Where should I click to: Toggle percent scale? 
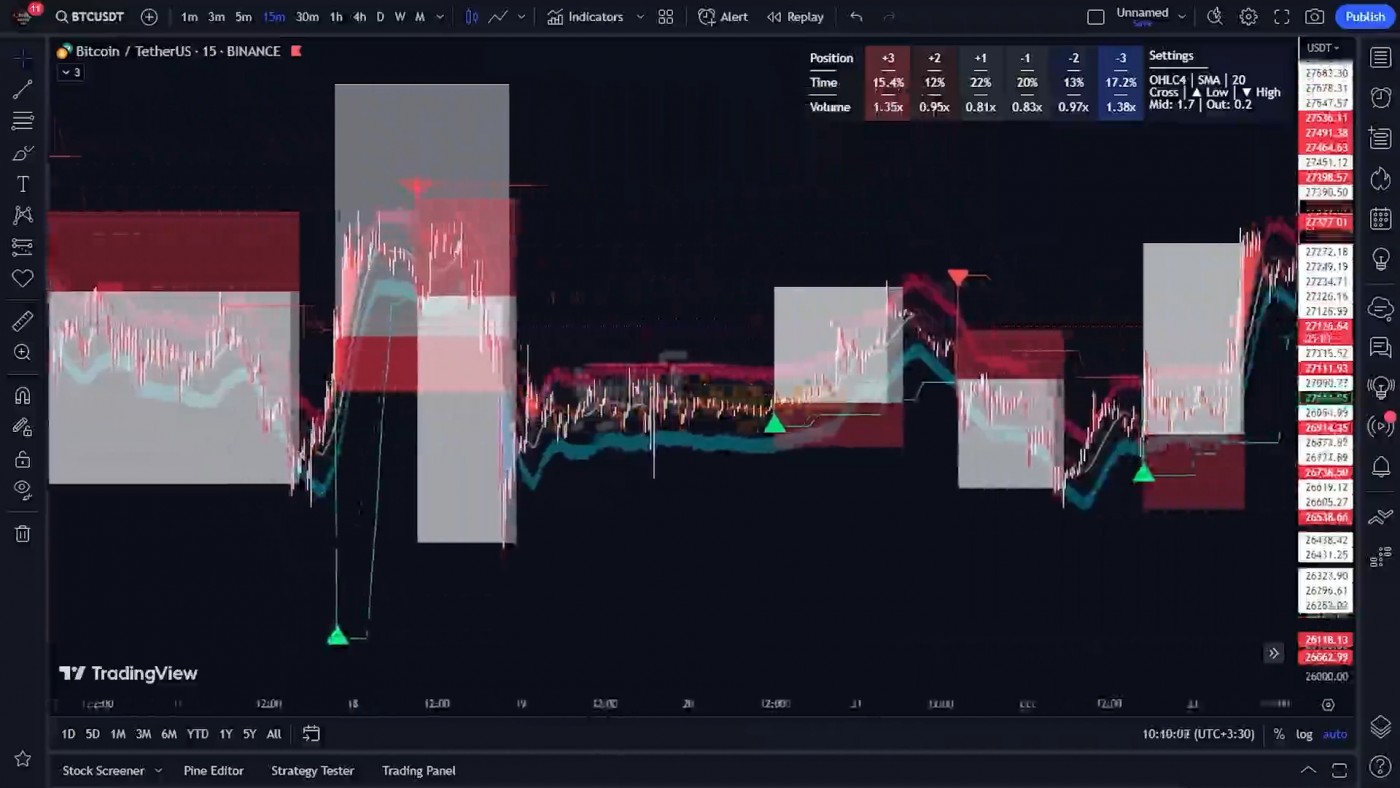(1279, 734)
